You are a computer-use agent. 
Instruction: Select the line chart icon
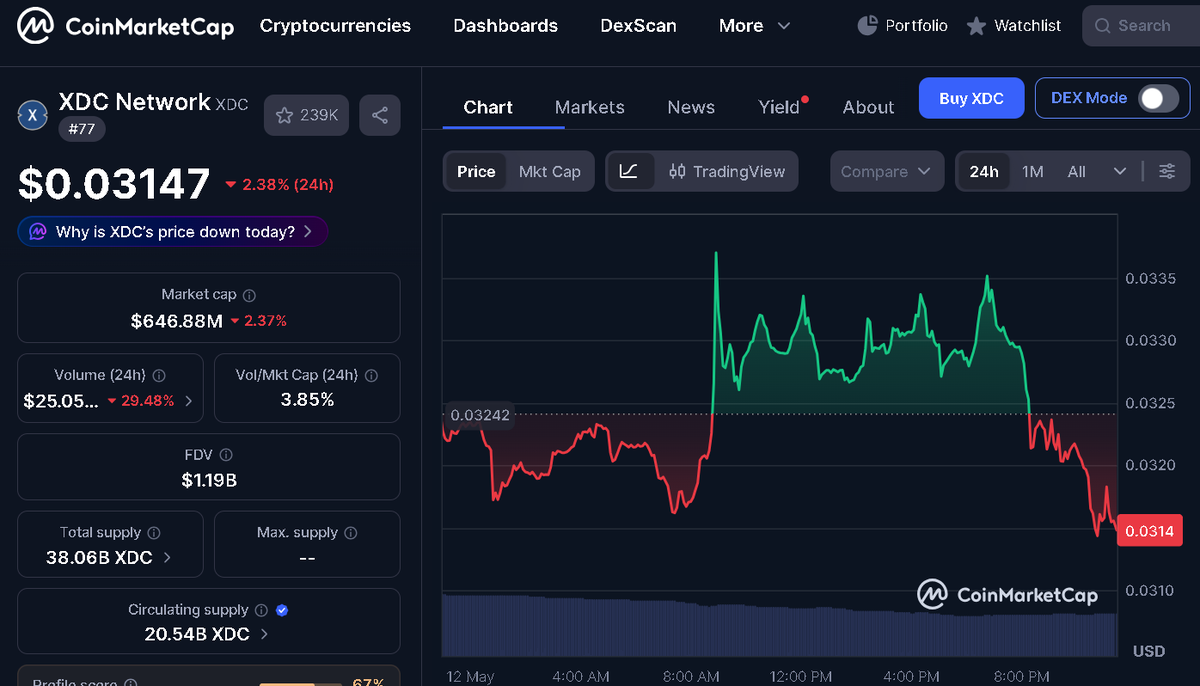629,171
